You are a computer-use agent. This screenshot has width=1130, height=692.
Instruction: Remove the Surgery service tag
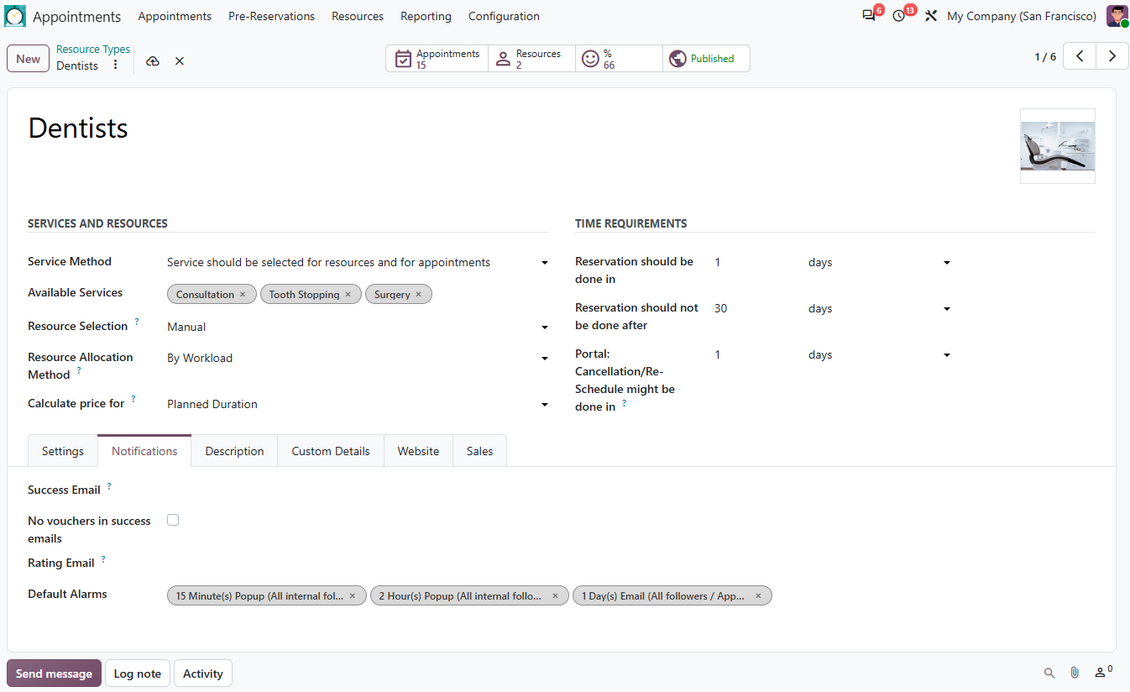tap(419, 294)
